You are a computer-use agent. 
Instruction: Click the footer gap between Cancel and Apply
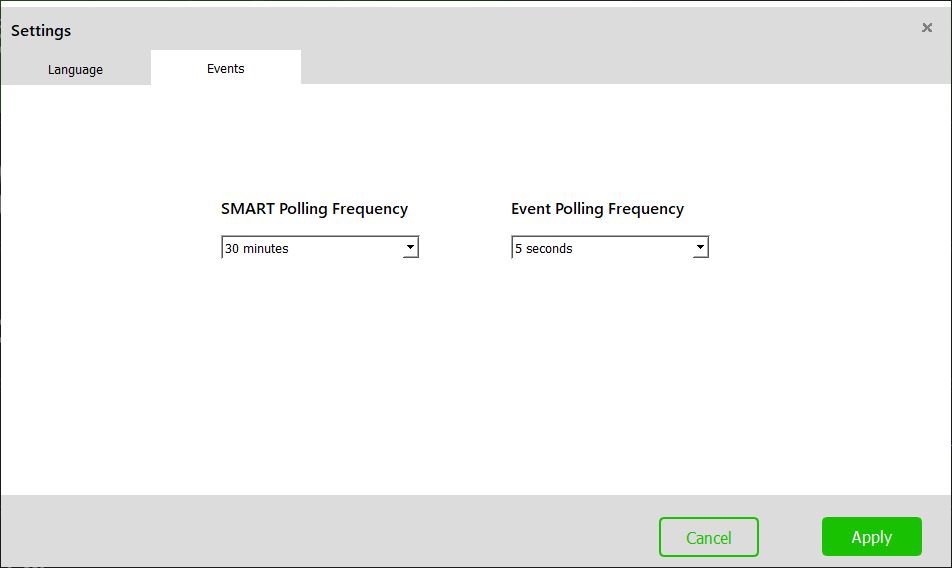(x=790, y=537)
